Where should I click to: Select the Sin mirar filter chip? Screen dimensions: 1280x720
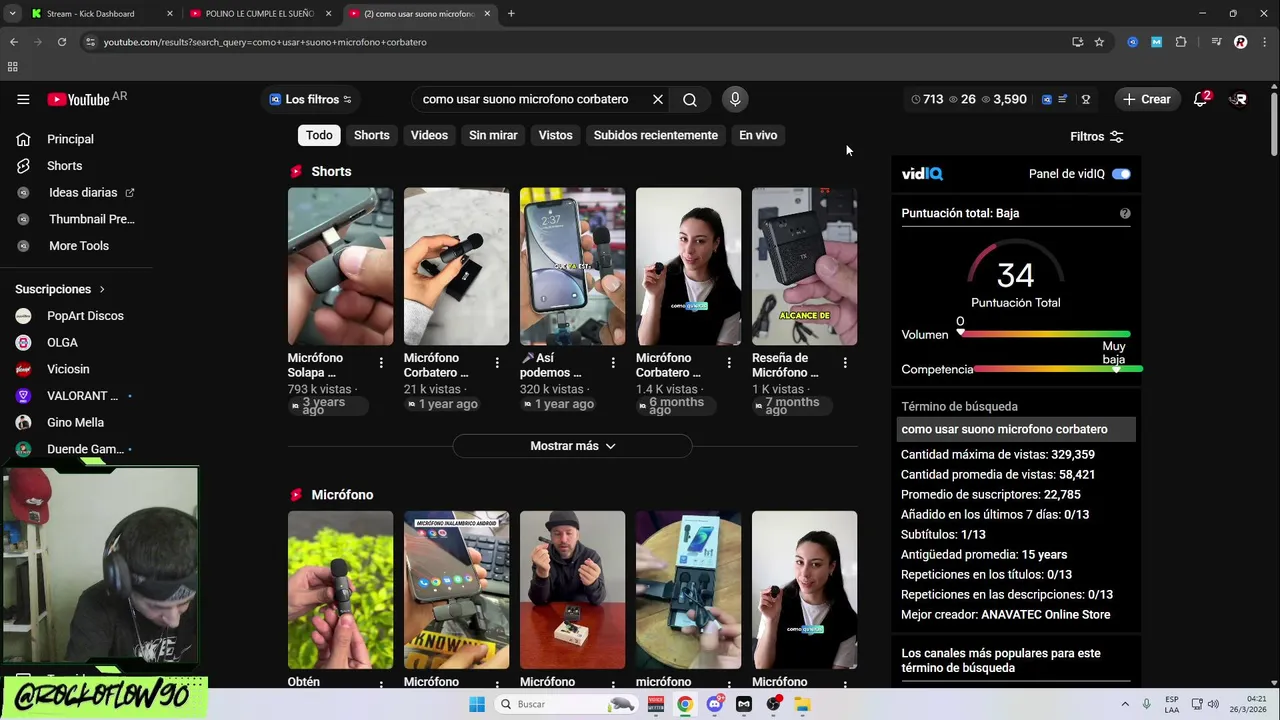pos(493,135)
